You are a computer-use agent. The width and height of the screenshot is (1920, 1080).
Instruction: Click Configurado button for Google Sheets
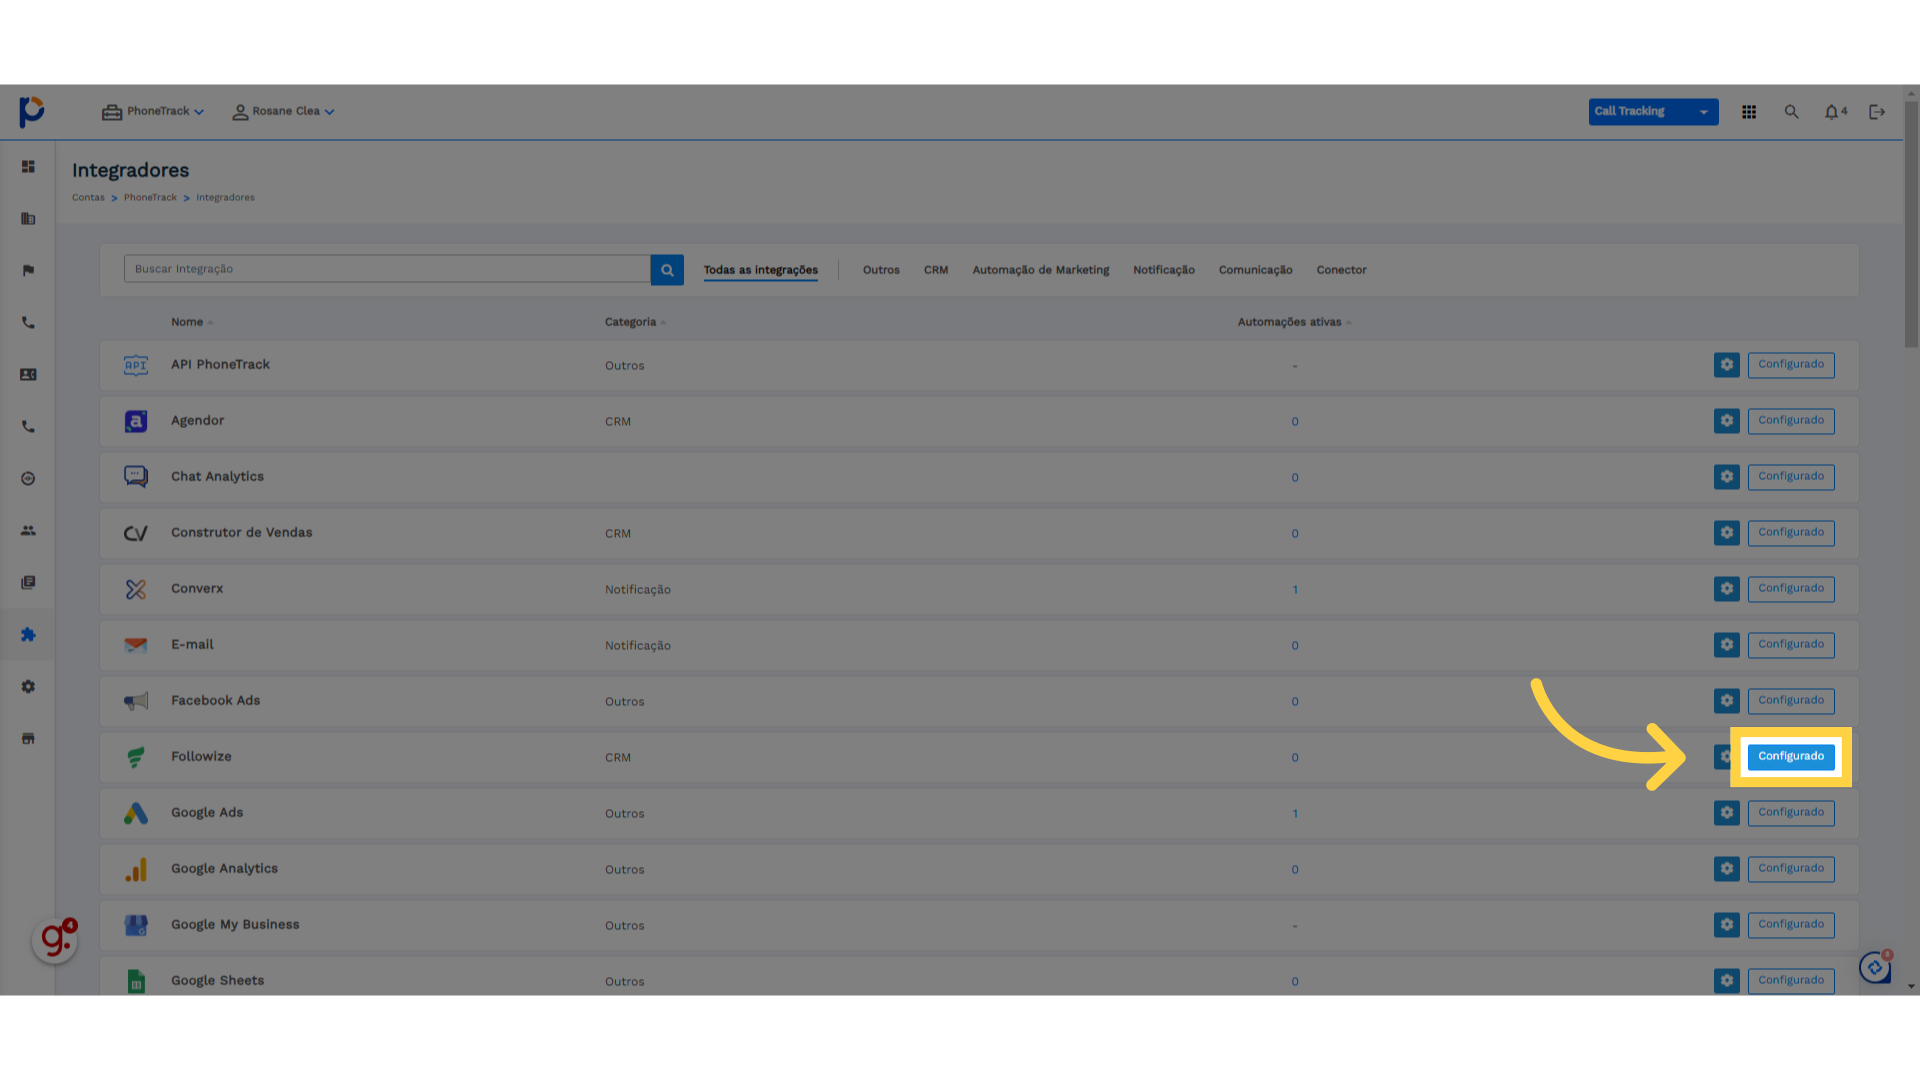click(x=1791, y=981)
